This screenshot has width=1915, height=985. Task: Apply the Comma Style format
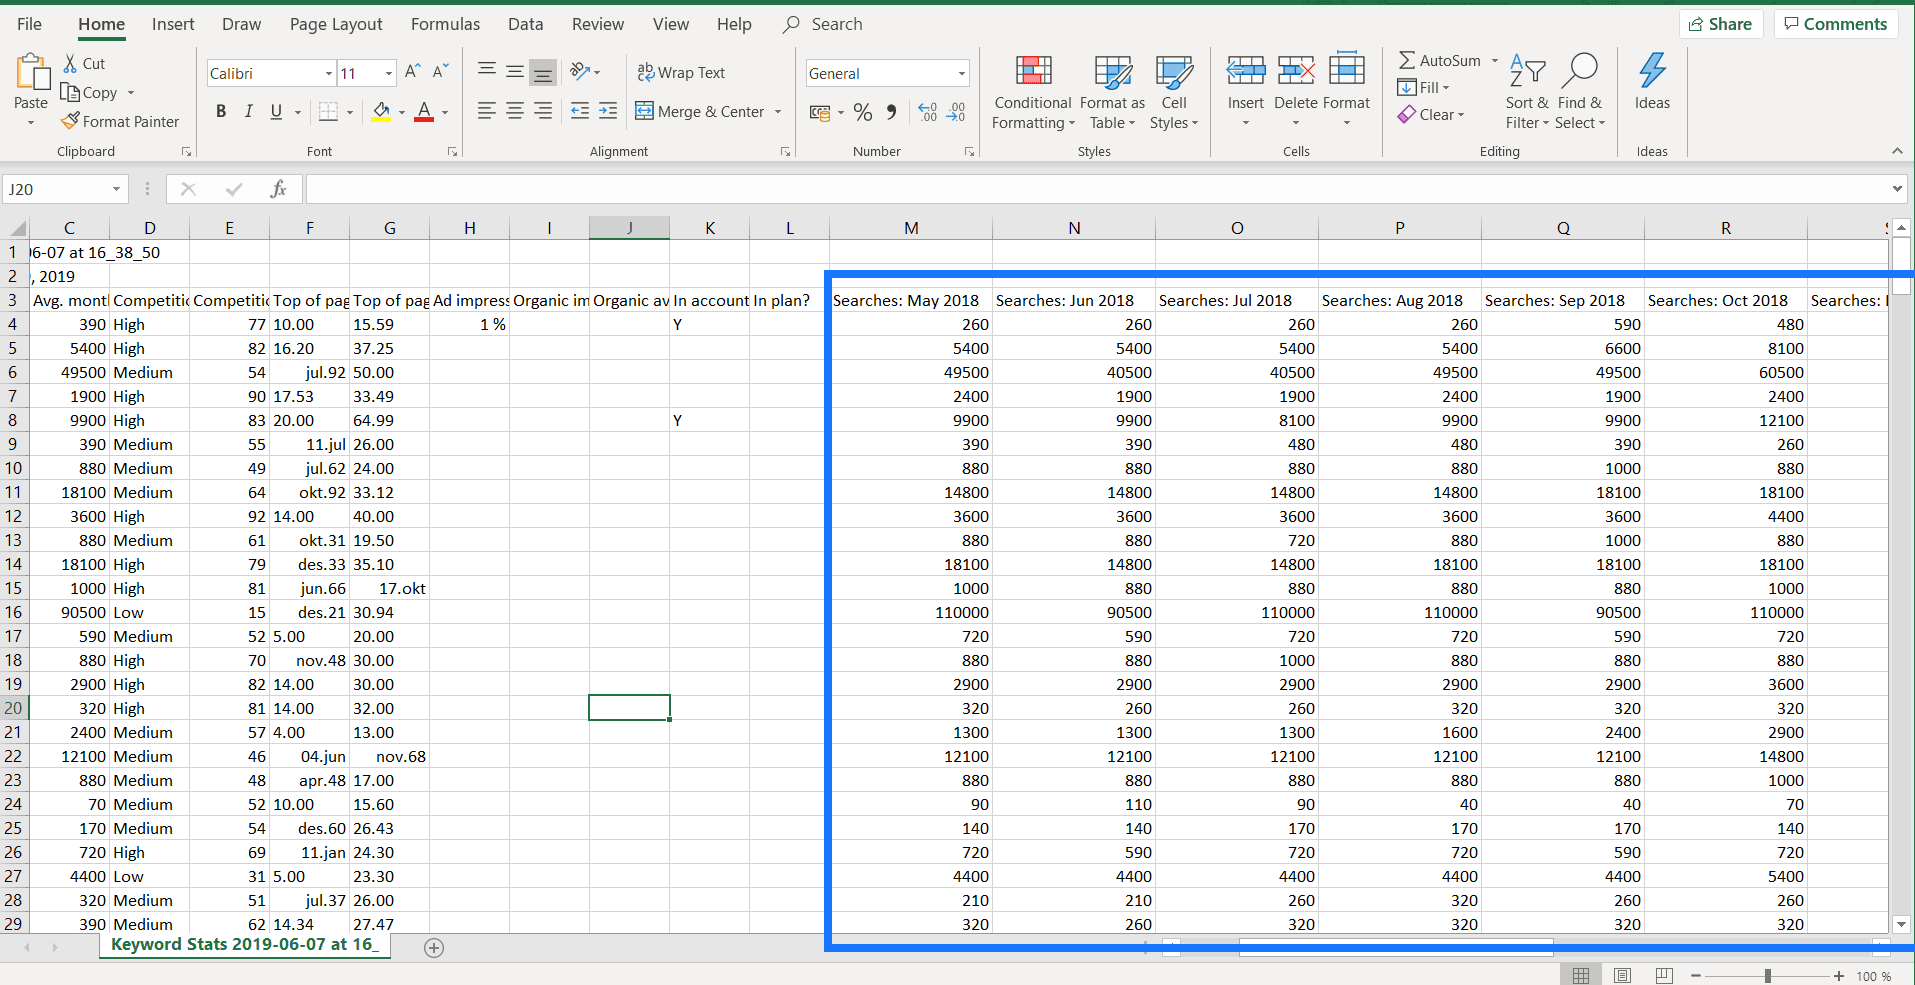890,112
